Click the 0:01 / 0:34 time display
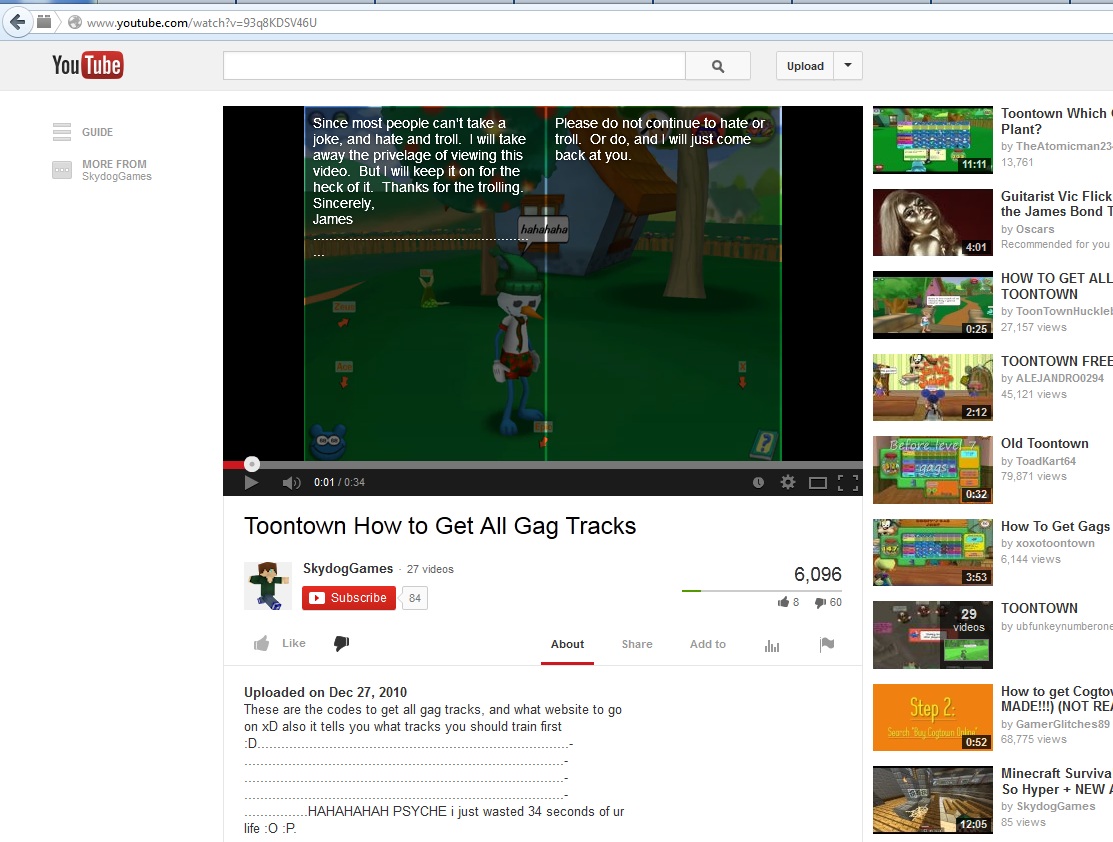Screen dimensions: 1113x842 point(339,483)
